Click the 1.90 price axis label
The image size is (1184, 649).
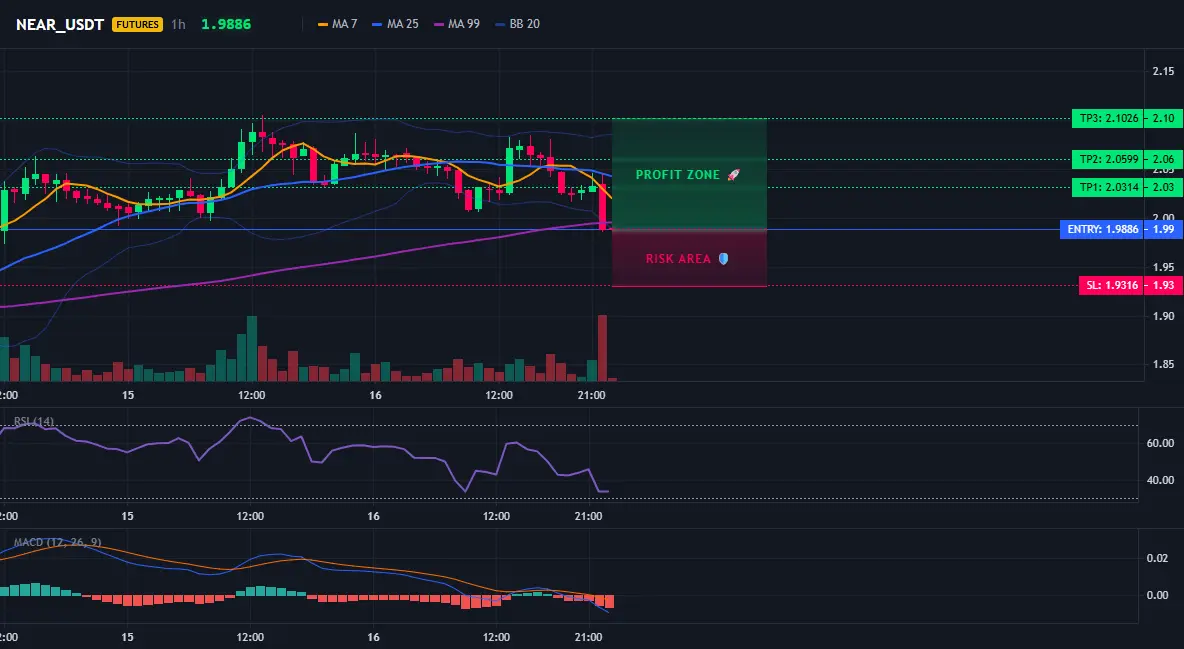[x=1164, y=316]
